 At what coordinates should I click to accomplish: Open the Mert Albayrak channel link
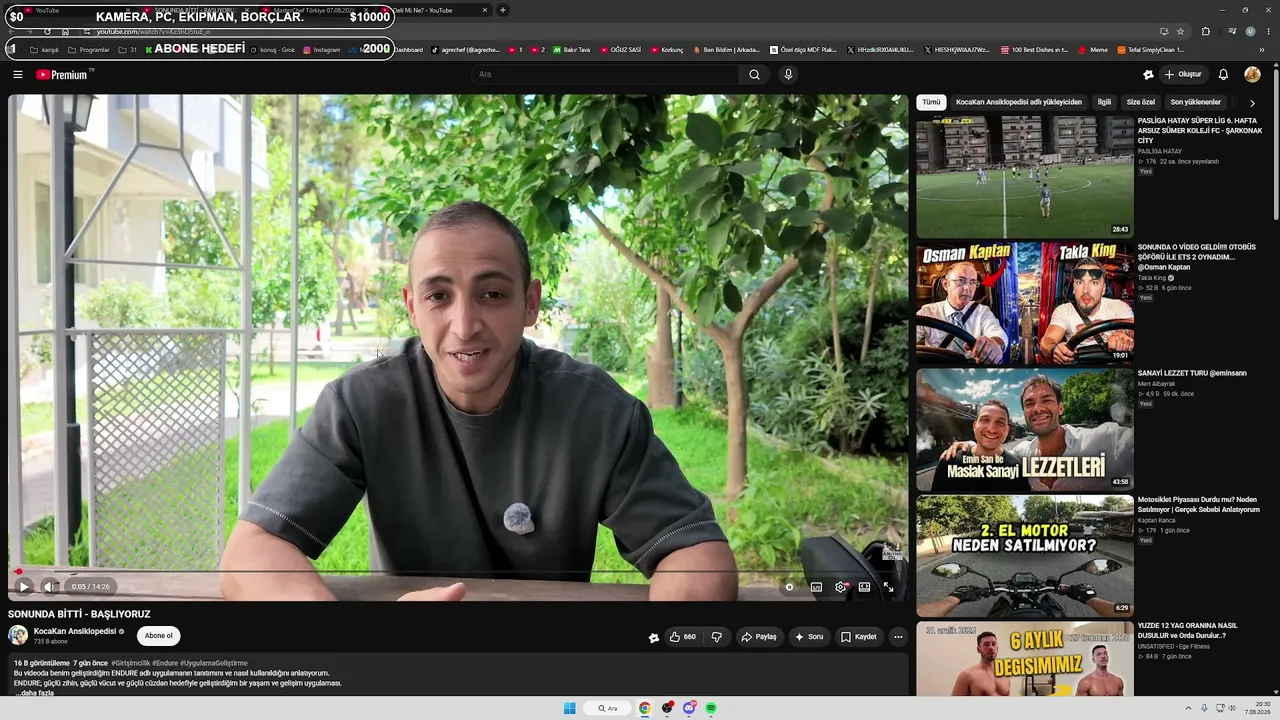1157,384
